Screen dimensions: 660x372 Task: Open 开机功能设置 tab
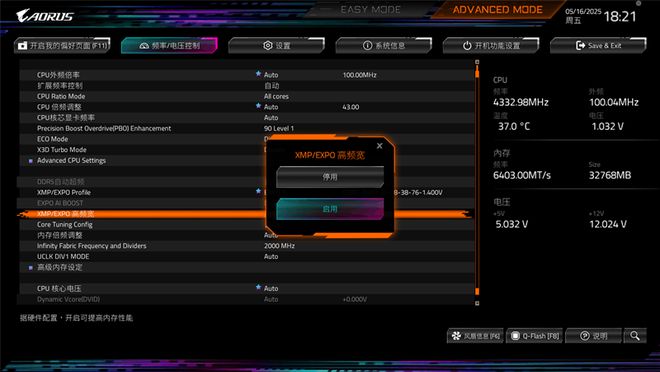click(x=491, y=45)
